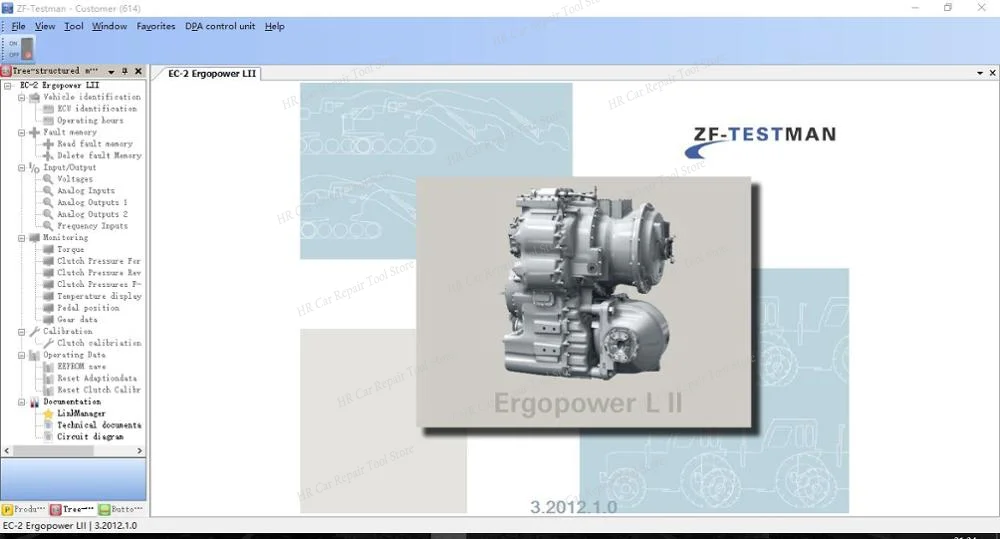Switch to the Produ... bottom panel tab

(x=24, y=509)
